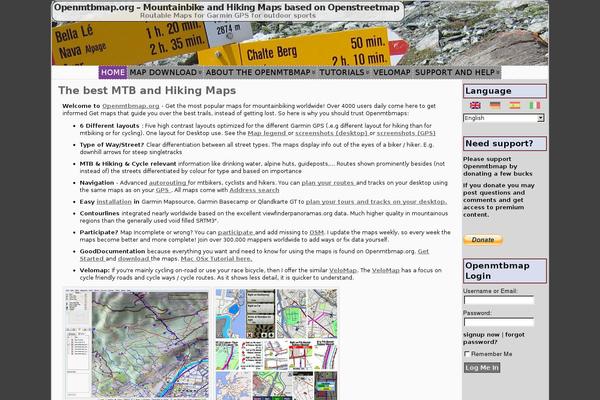Follow the installation link
Screen dimensions: 600x400
(x=114, y=202)
